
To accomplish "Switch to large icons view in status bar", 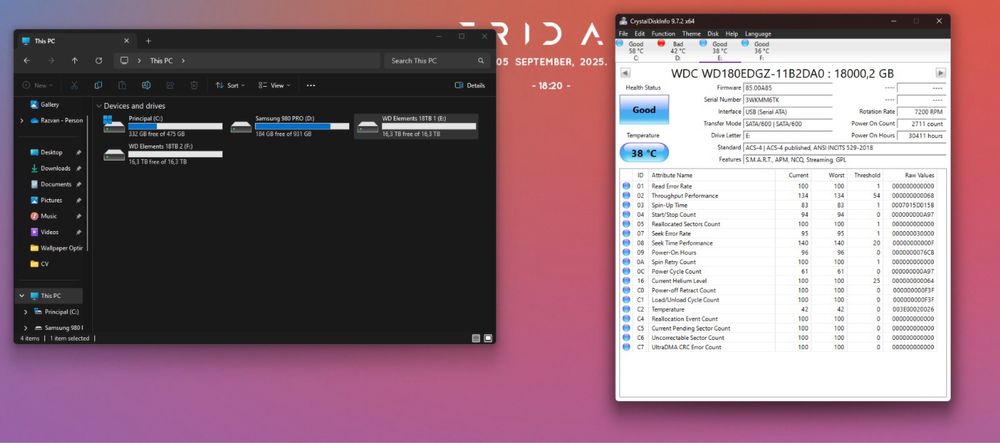I will click(x=488, y=338).
